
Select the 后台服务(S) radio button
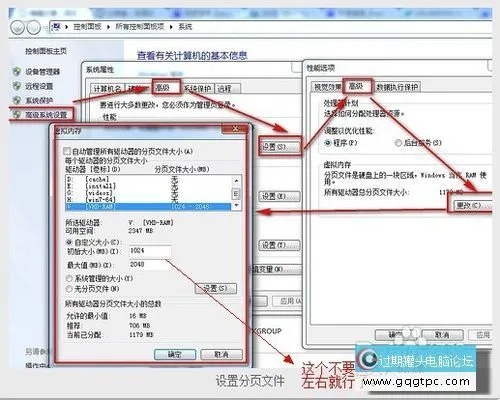398,143
